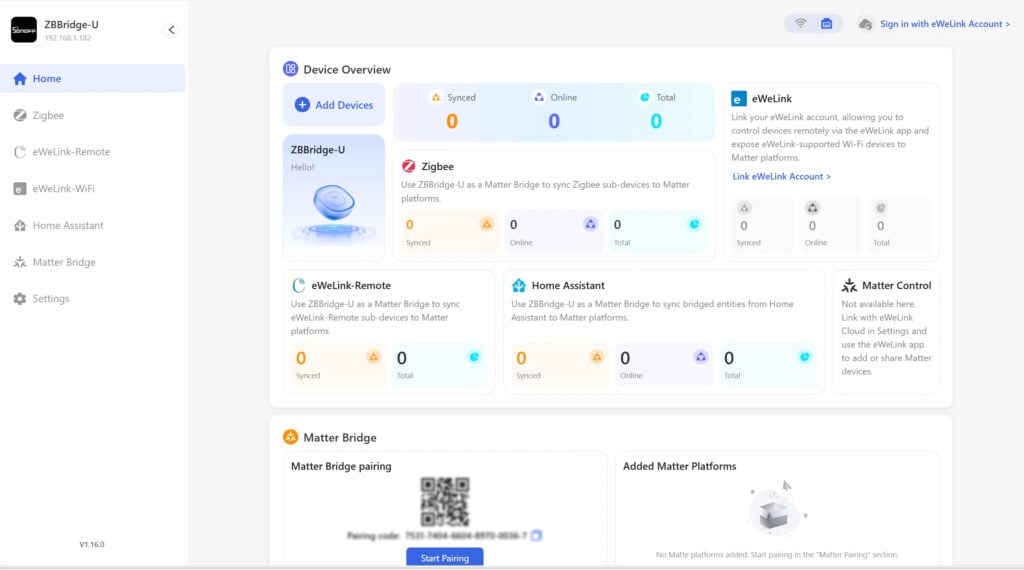This screenshot has height=570, width=1024.
Task: Click the eWeLink card Total tile
Action: click(x=898, y=225)
